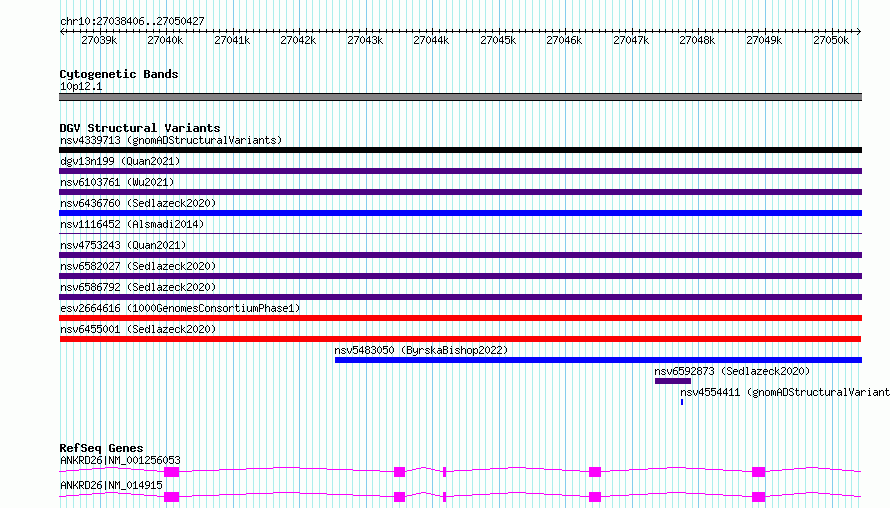Open the nsv6436760 (Sedlazeck2020) label
This screenshot has height=508, width=890.
coord(138,203)
